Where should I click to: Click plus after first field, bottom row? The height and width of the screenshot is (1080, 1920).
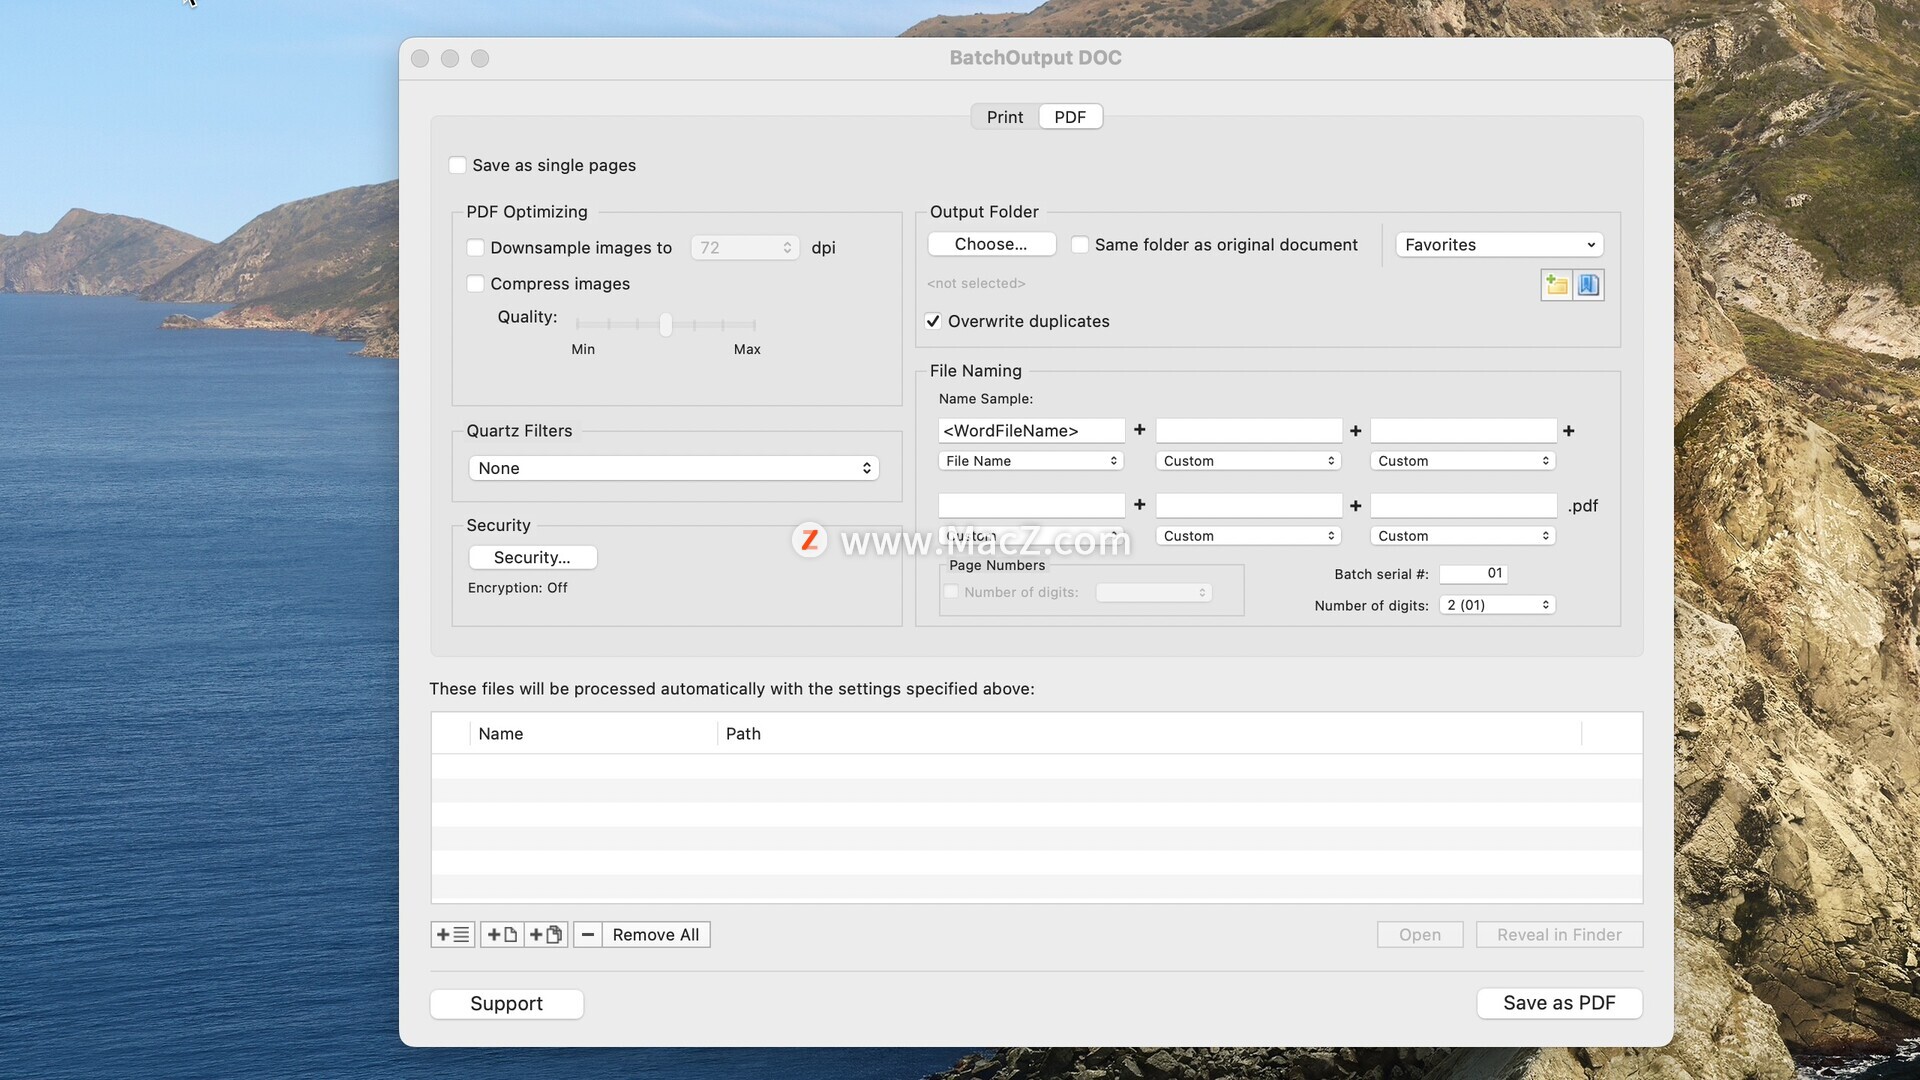tap(1140, 505)
